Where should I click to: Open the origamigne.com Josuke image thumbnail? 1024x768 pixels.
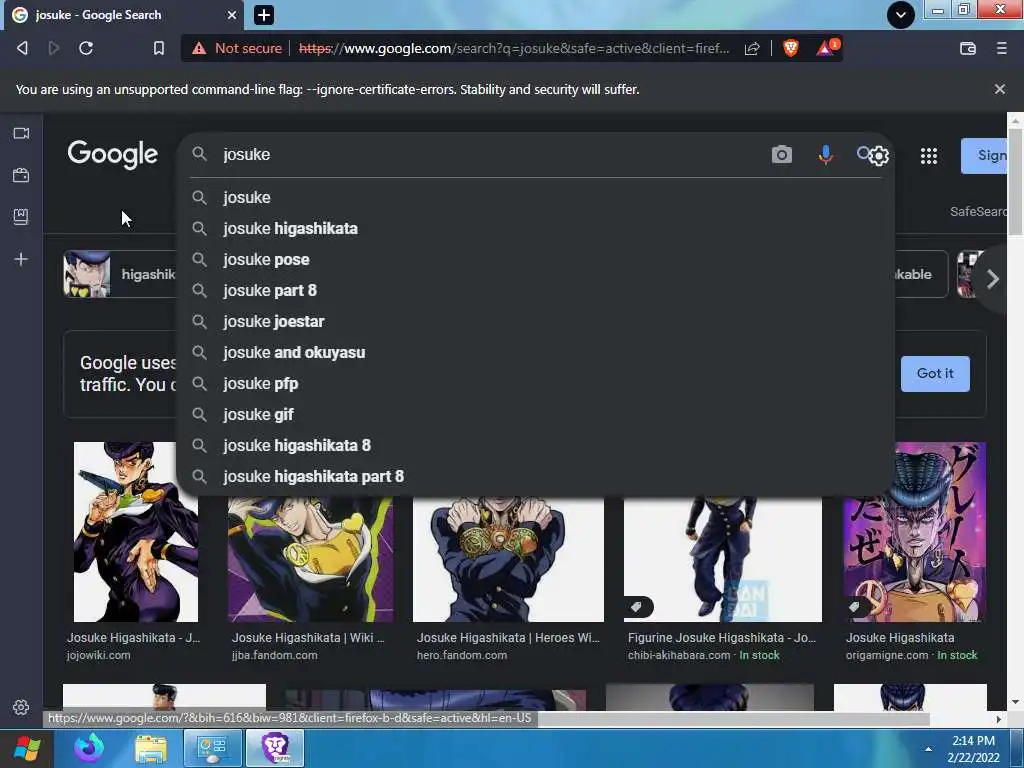coord(914,532)
